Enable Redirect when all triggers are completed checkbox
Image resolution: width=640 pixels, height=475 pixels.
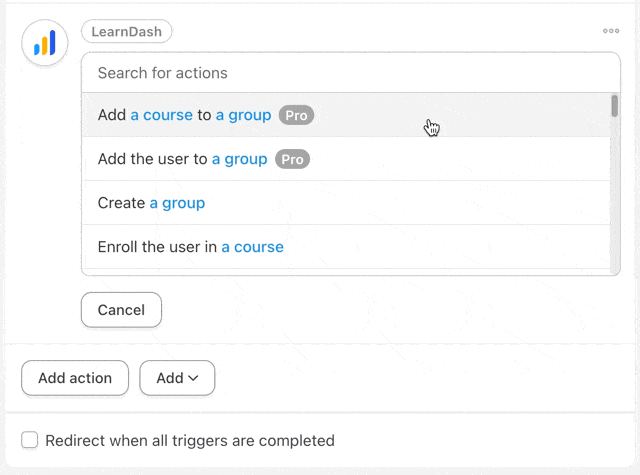tap(30, 440)
